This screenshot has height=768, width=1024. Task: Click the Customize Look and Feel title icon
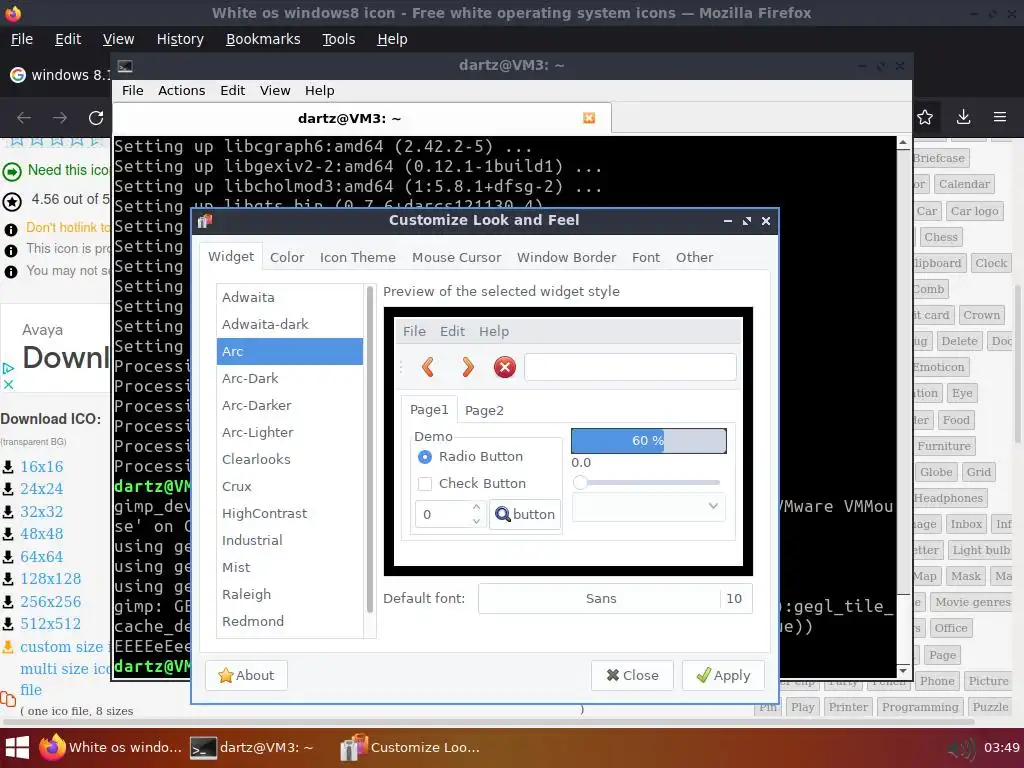pyautogui.click(x=205, y=221)
